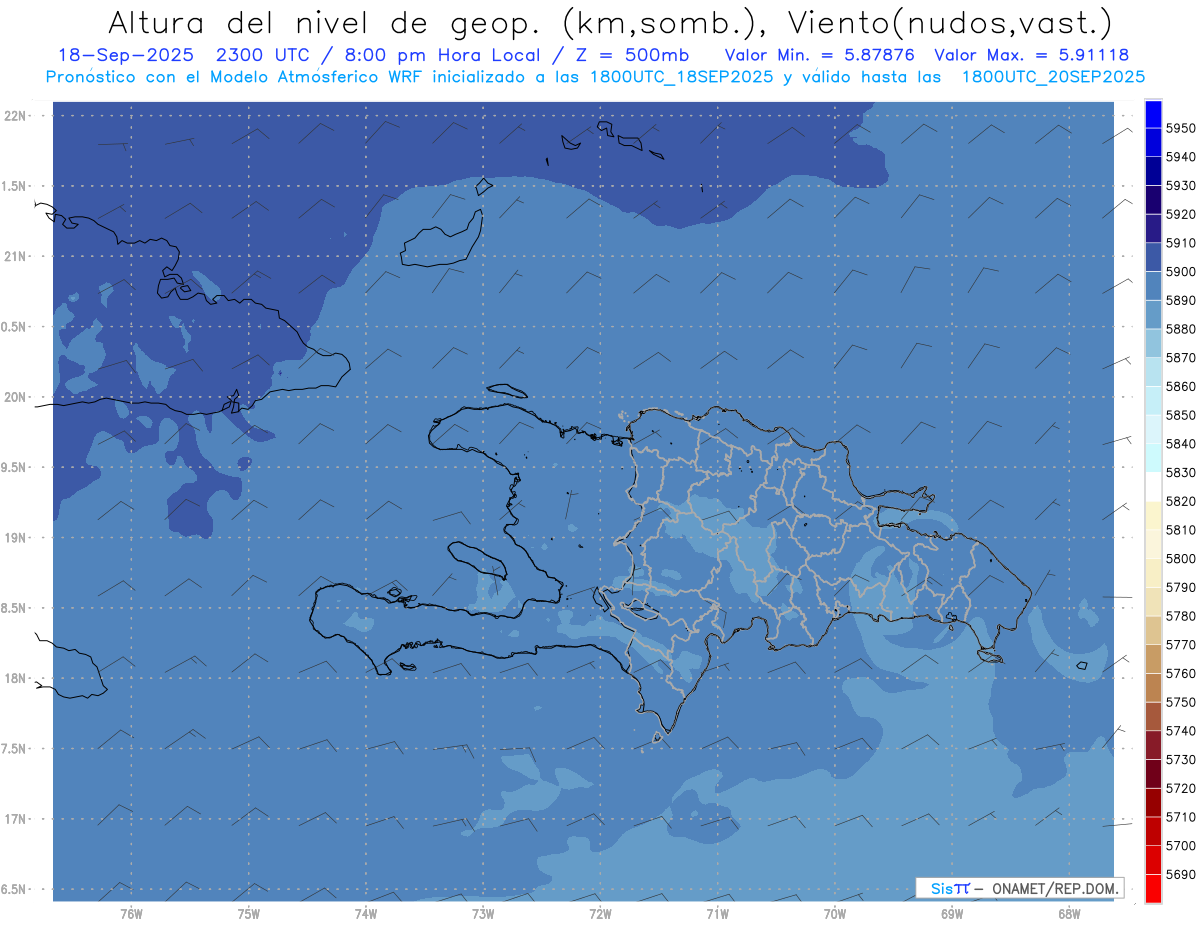Select the top bright blue legend swatch
Viewport: 1200px width, 927px height.
1153,114
